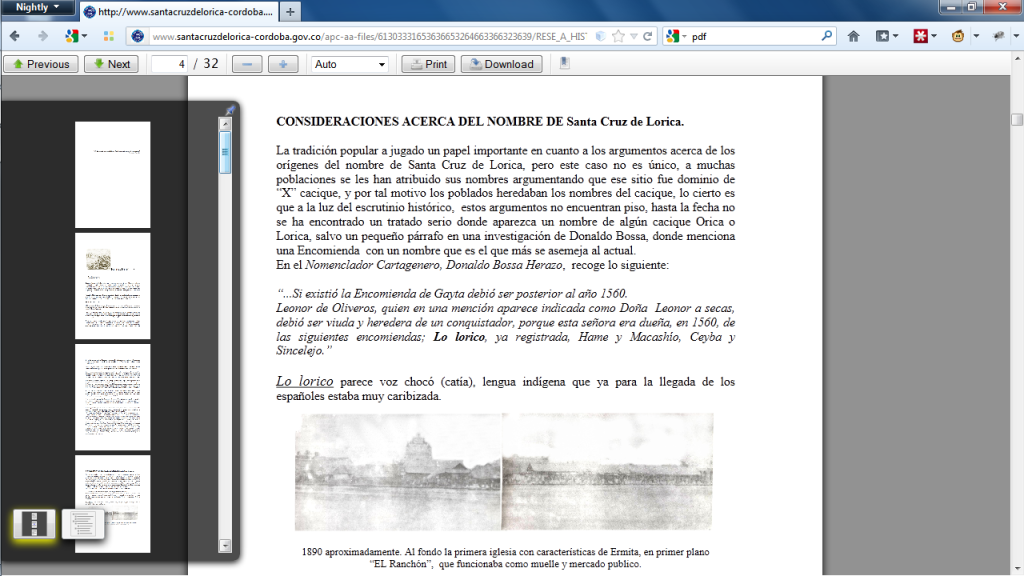Click the bookmark icon in PDF toolbar

click(x=565, y=63)
